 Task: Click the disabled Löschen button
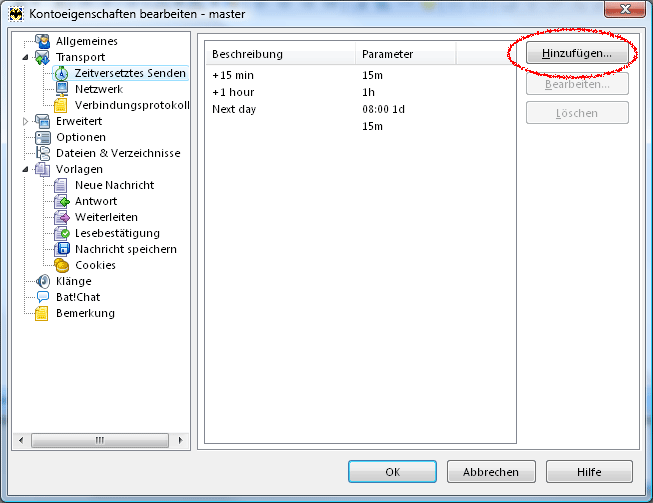pyautogui.click(x=577, y=113)
